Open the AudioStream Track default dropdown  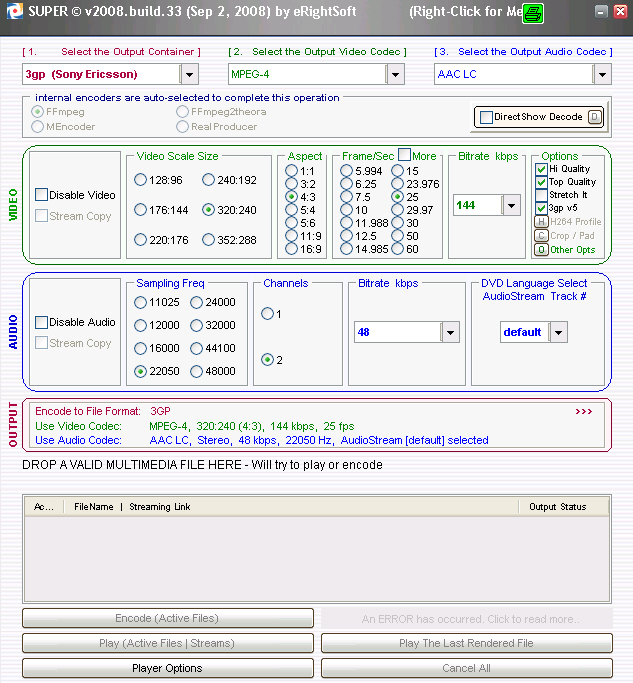[559, 332]
